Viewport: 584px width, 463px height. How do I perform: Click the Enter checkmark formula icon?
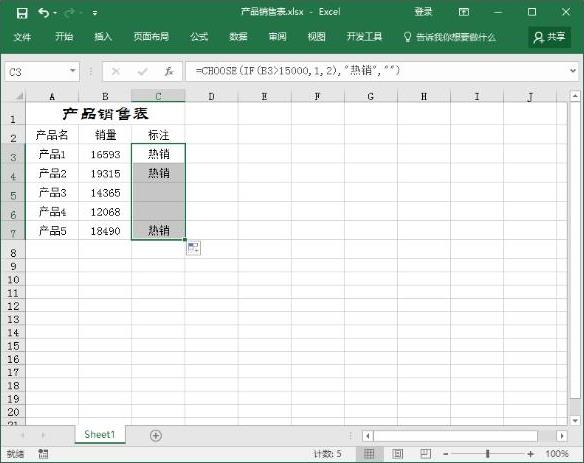pos(143,71)
